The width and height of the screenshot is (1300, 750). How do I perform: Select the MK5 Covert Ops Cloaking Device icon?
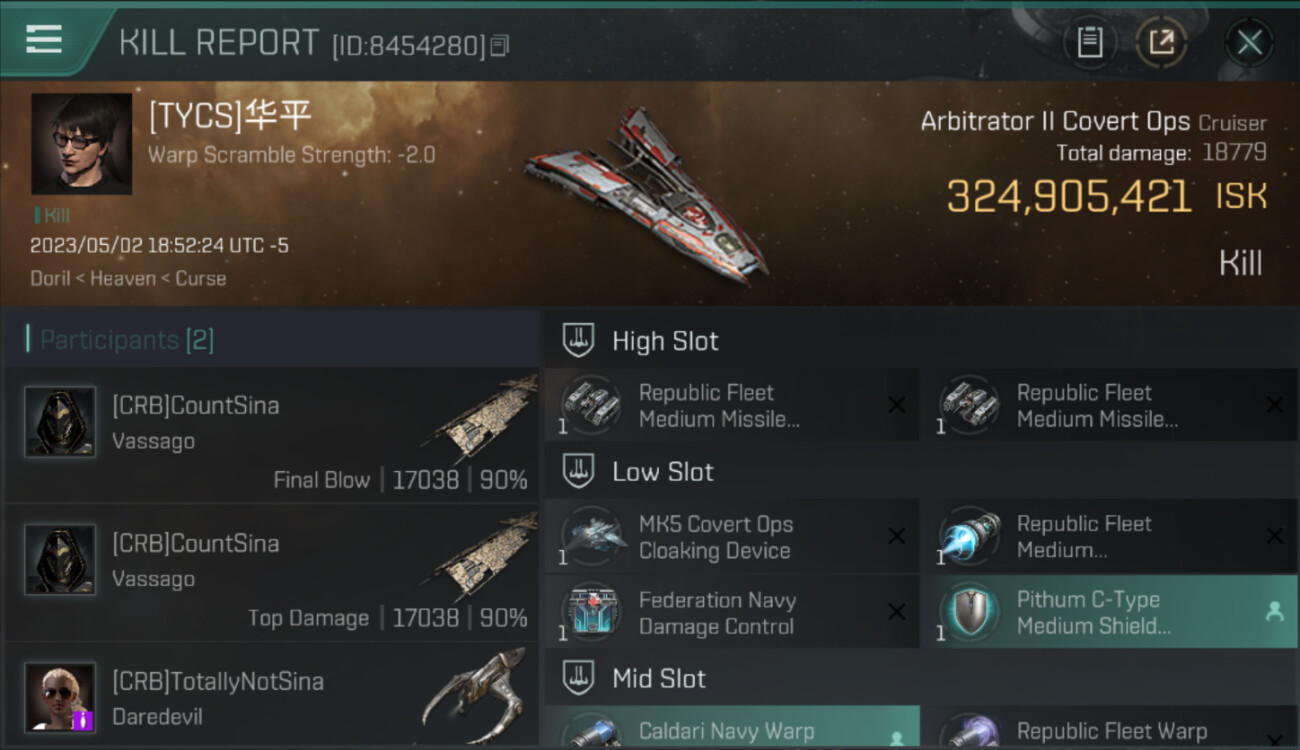click(x=591, y=537)
